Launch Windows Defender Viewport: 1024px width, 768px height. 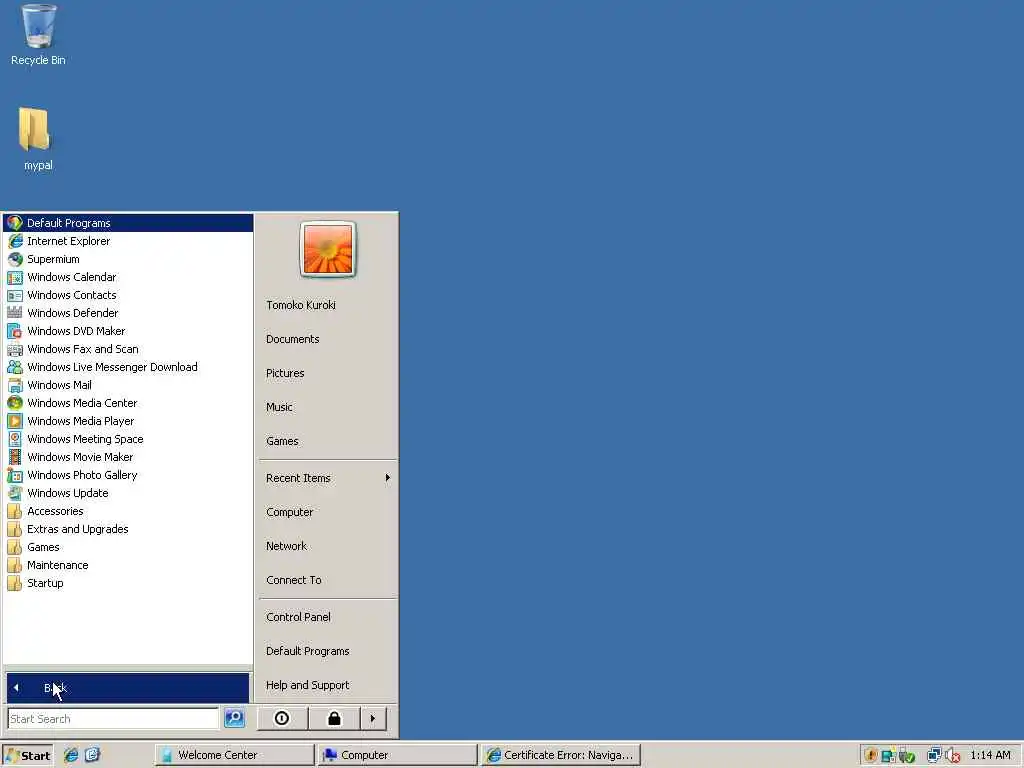(128, 313)
